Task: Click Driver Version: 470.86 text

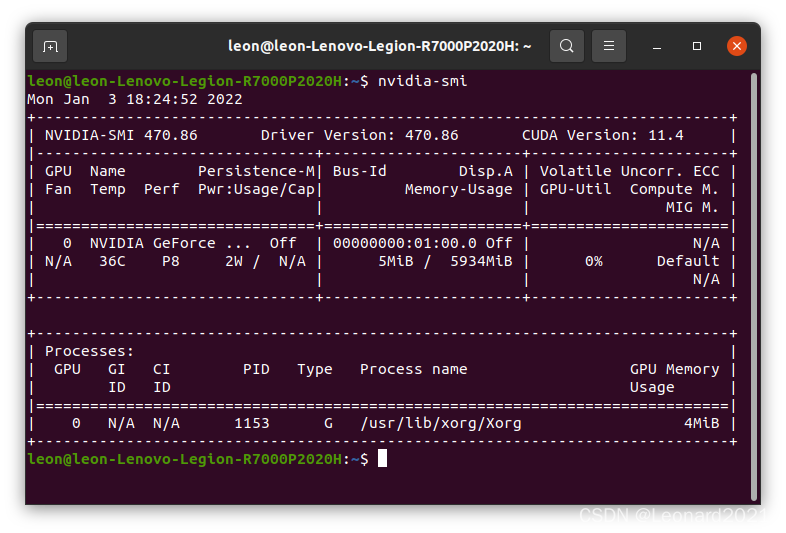Action: tap(359, 135)
